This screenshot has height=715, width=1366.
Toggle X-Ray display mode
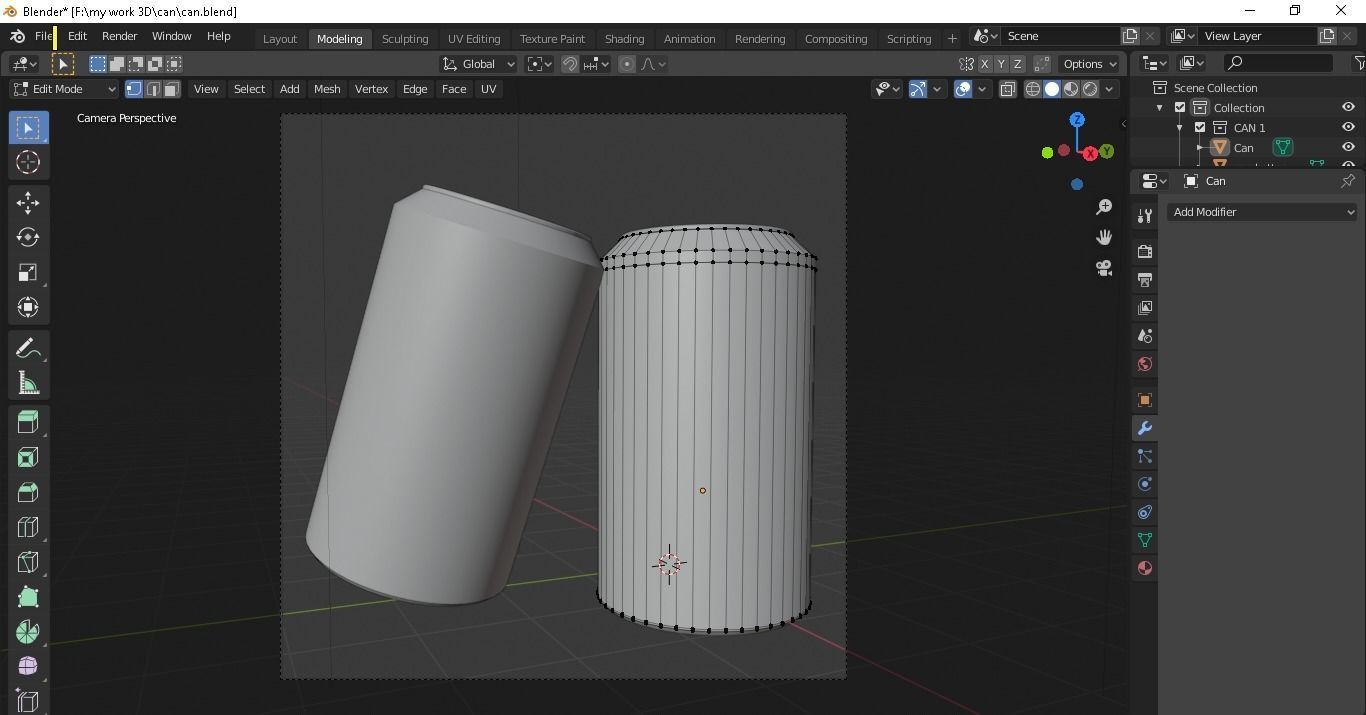pos(1007,89)
